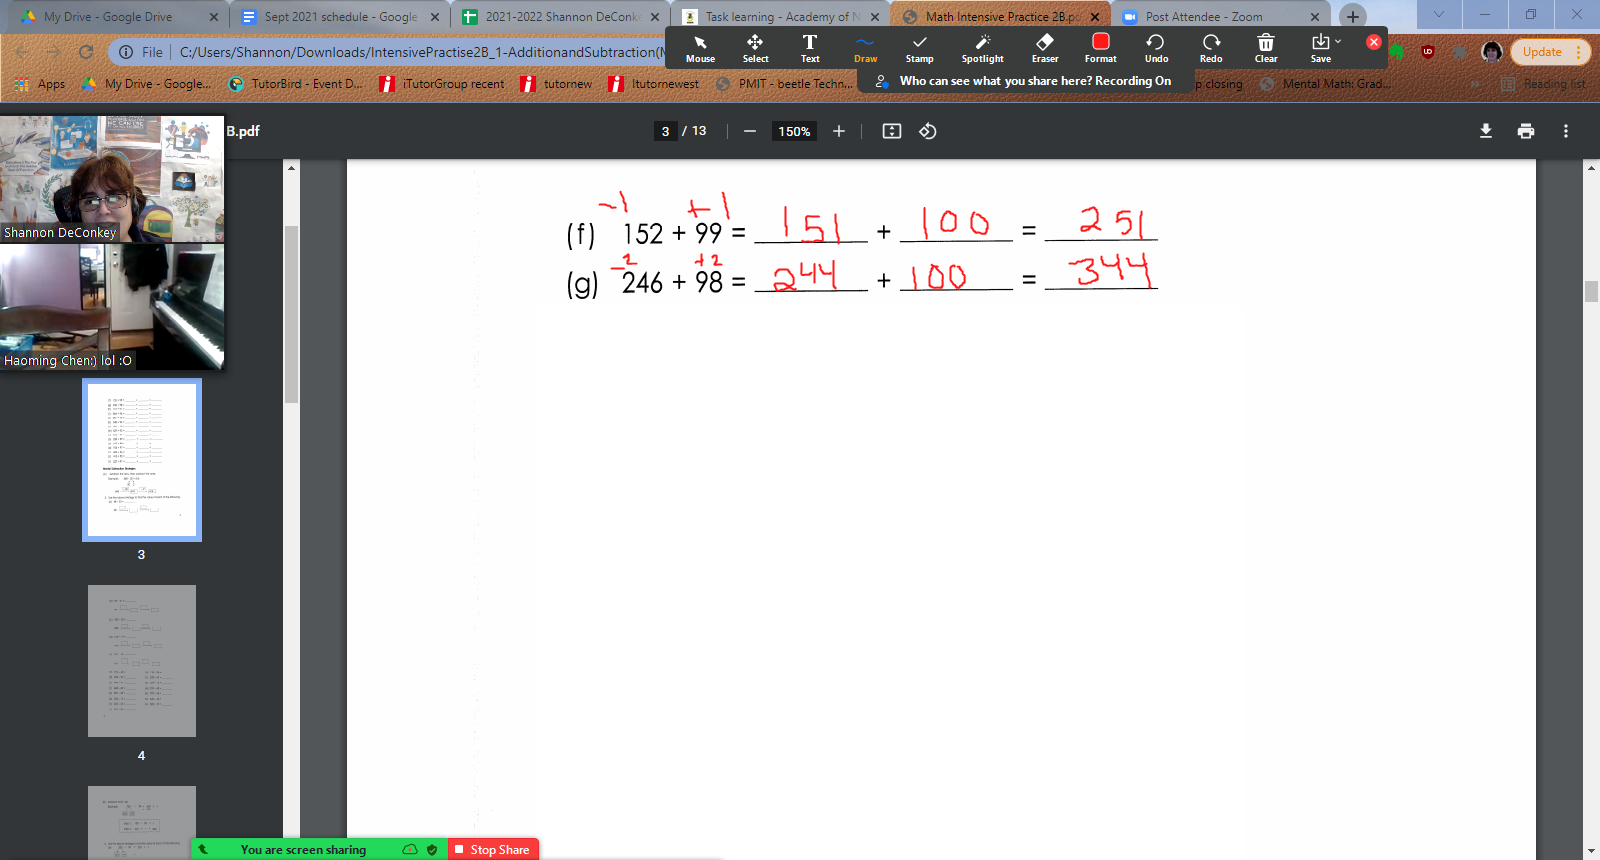The width and height of the screenshot is (1600, 860).
Task: Rotate the PDF counterclockwise
Action: pyautogui.click(x=928, y=131)
